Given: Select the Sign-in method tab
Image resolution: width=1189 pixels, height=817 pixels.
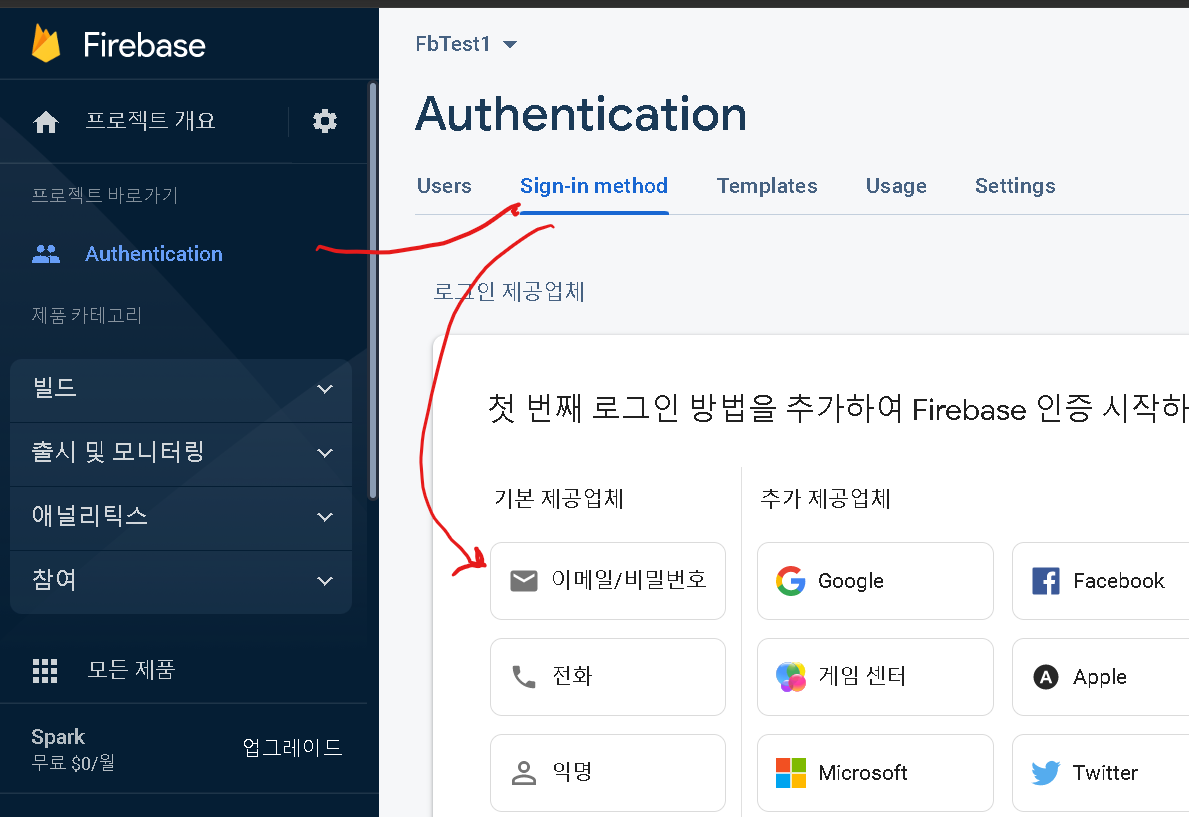Looking at the screenshot, I should click(x=594, y=186).
